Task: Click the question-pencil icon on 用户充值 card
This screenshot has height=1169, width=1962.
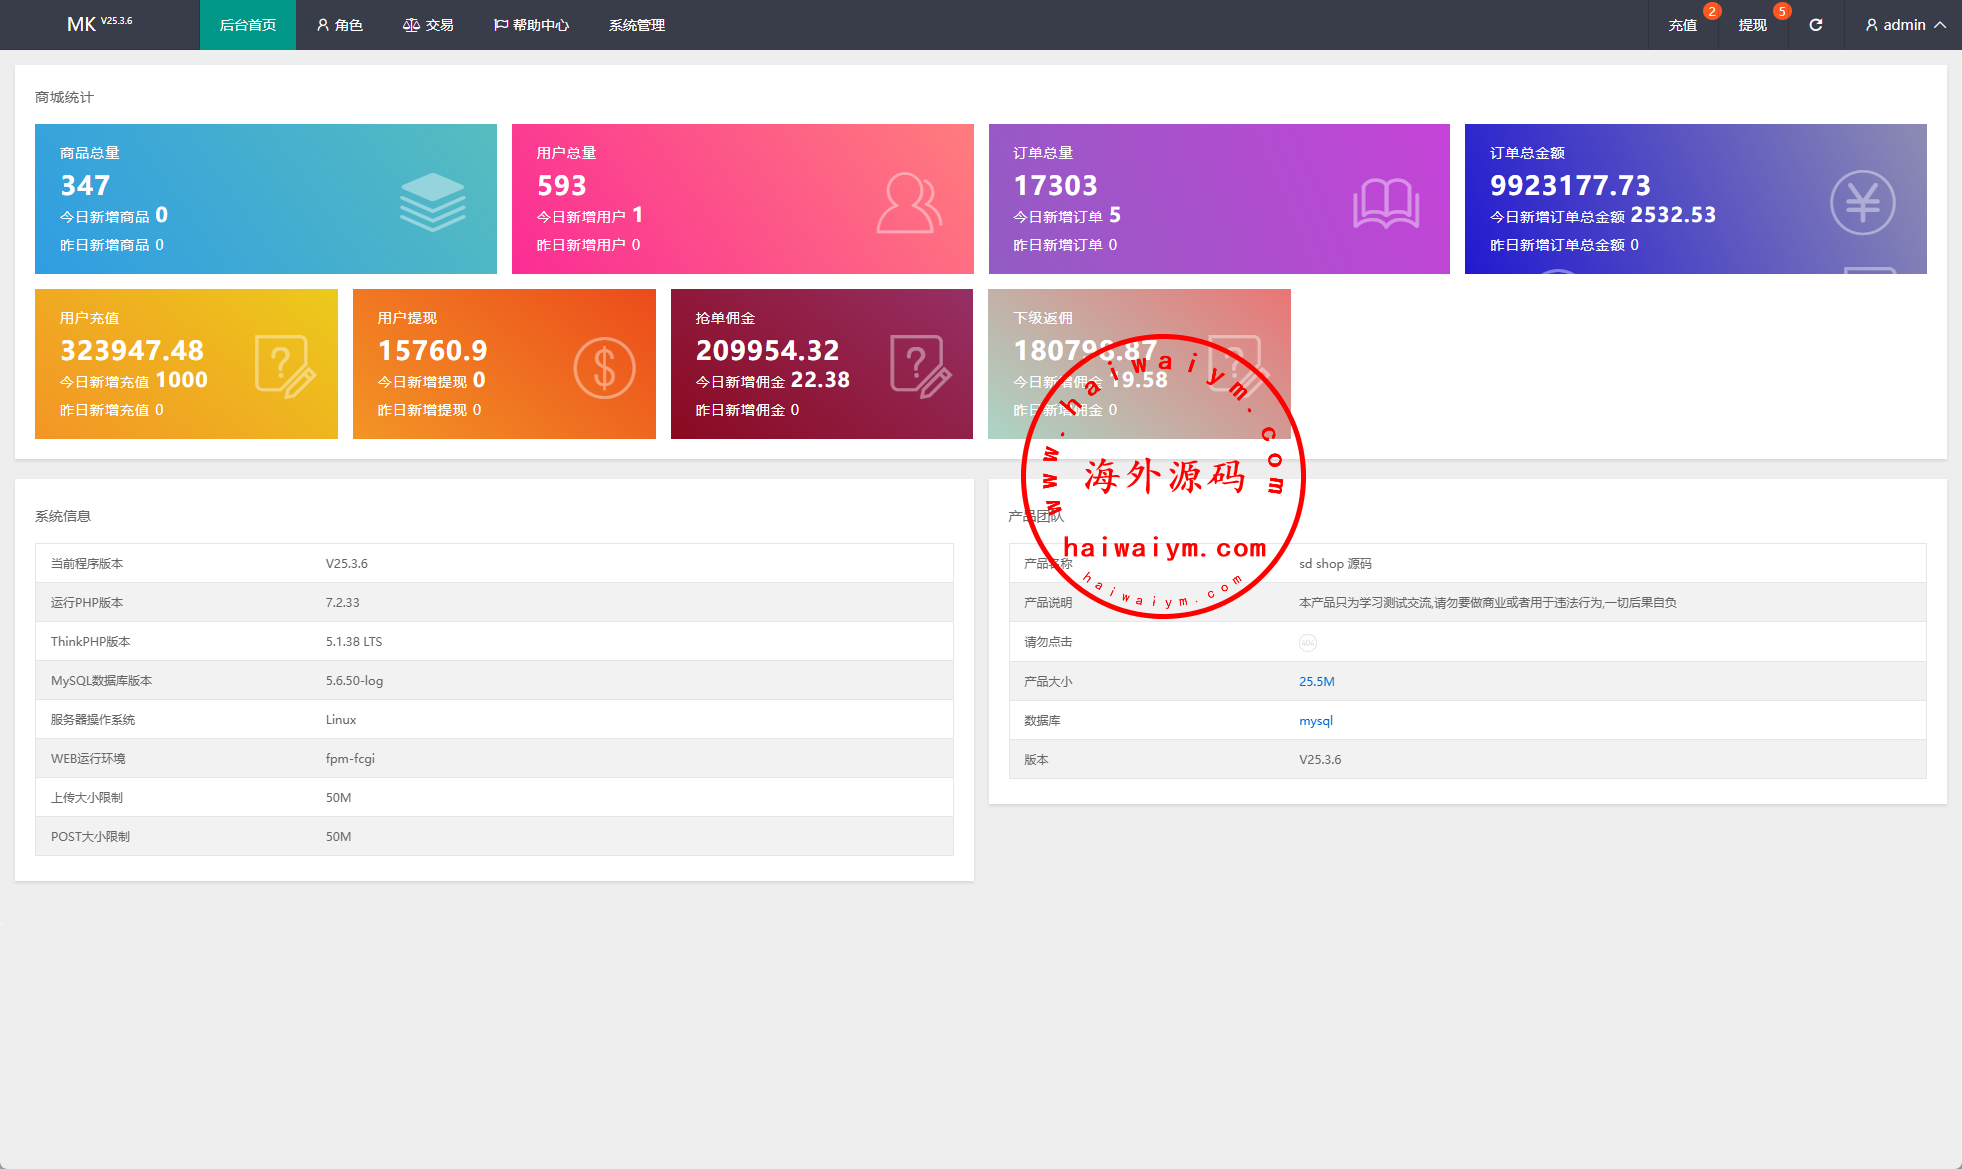Action: coord(284,367)
